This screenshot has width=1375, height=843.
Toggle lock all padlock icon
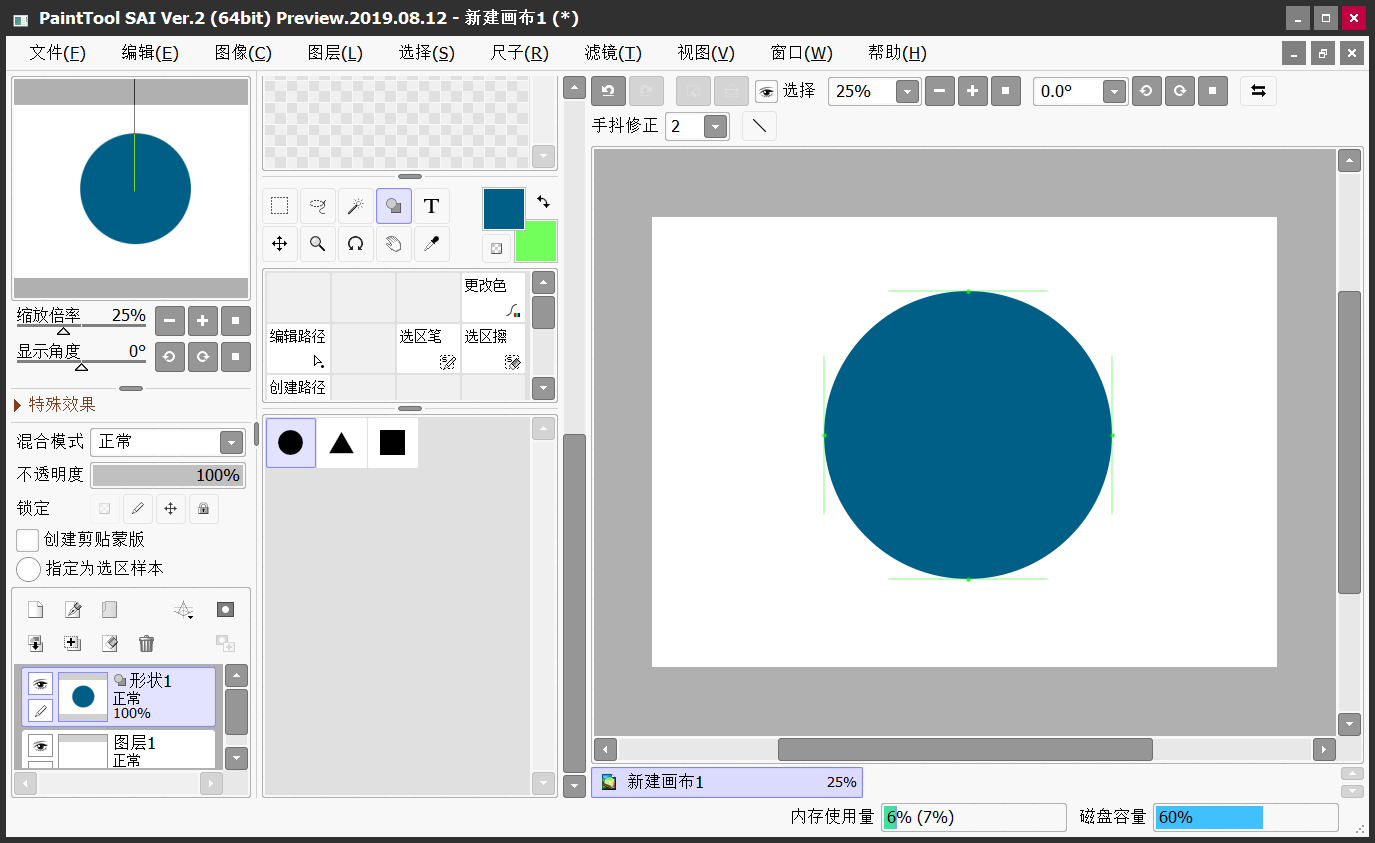coord(203,508)
